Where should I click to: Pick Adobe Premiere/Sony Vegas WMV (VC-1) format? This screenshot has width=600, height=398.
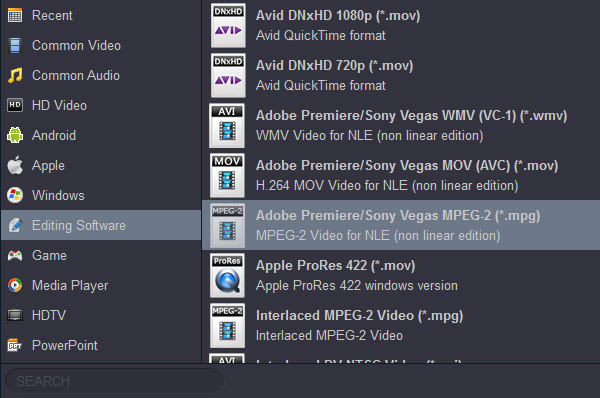(x=401, y=126)
